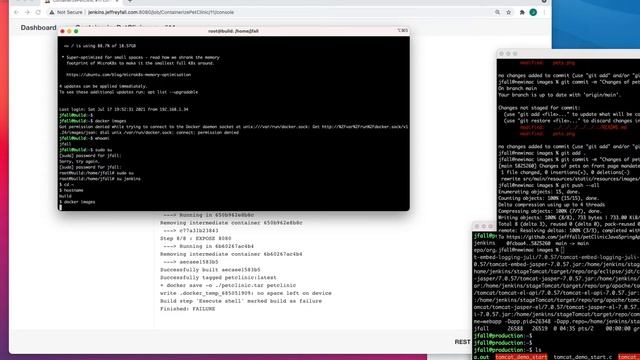Image resolution: width=640 pixels, height=360 pixels.
Task: Click the 'Got permission denied' error line
Action: 233,127
